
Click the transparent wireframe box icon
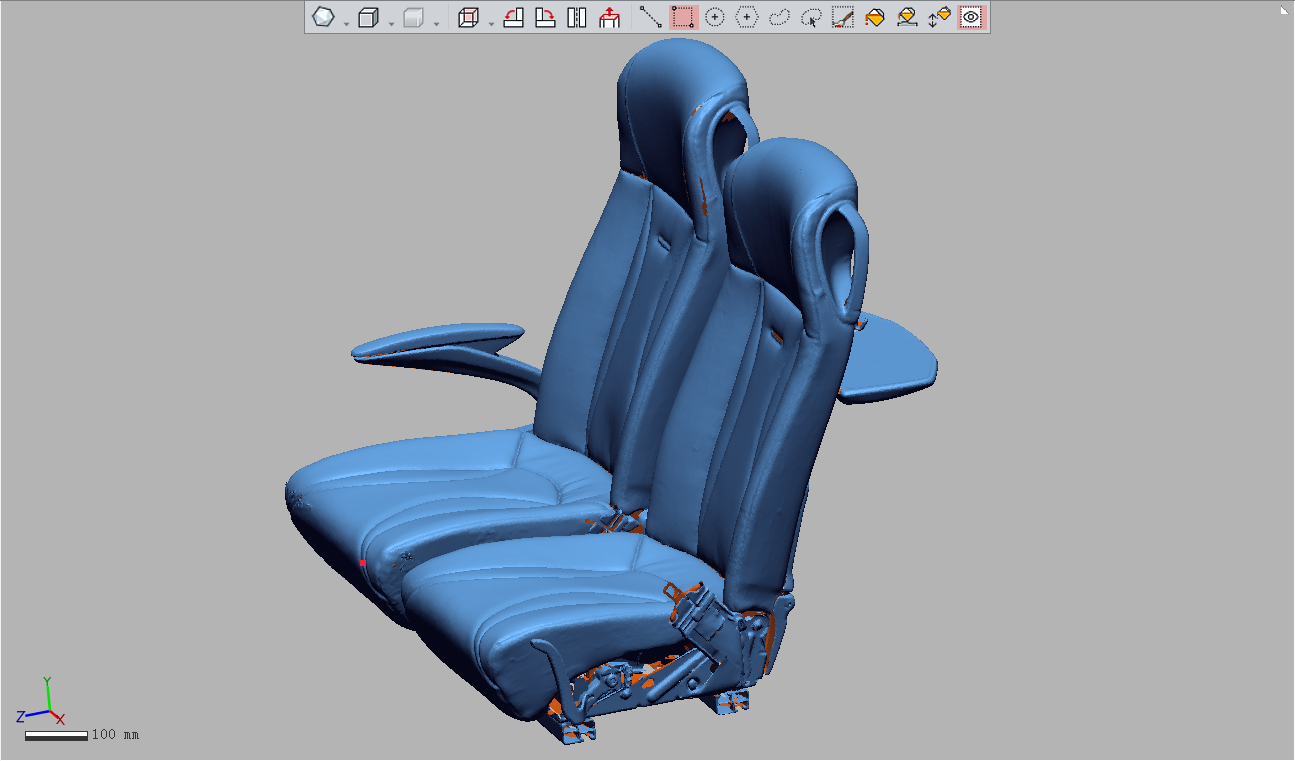(468, 17)
